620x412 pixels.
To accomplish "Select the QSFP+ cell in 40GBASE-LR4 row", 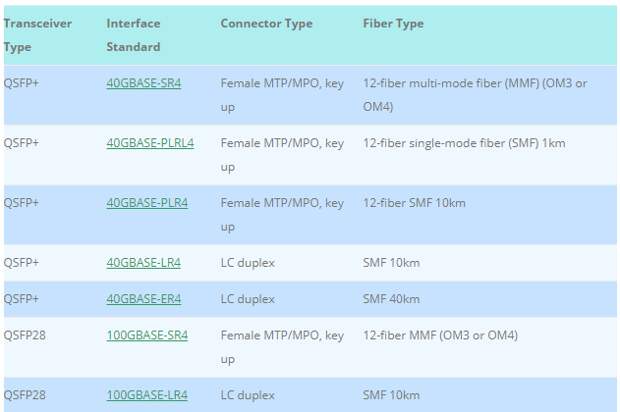I will (21, 263).
